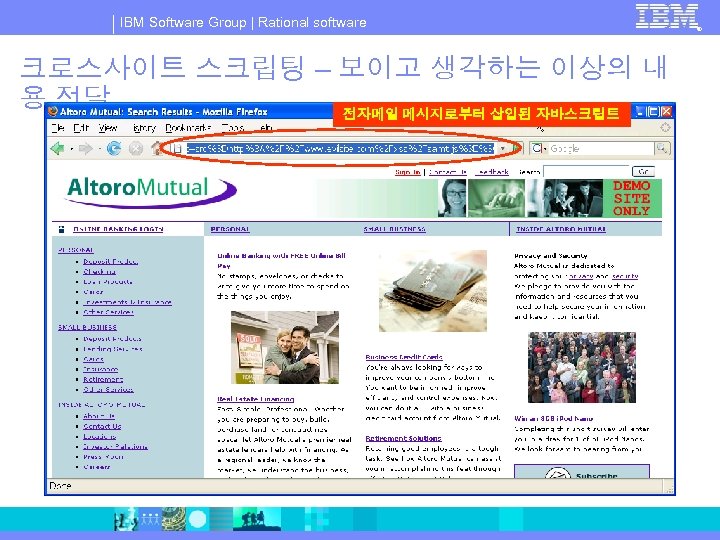Open the History menu
This screenshot has width=720, height=540.
[143, 128]
